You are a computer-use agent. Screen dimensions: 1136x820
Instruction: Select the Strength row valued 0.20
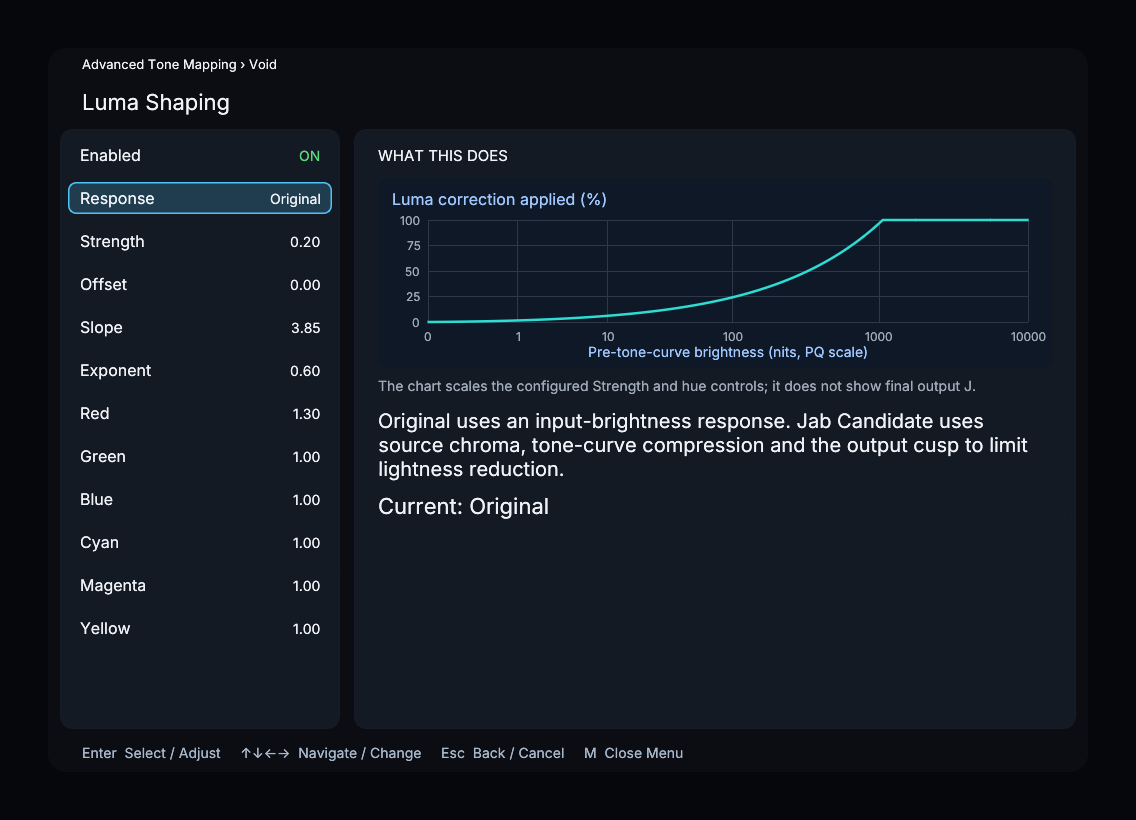pyautogui.click(x=200, y=241)
